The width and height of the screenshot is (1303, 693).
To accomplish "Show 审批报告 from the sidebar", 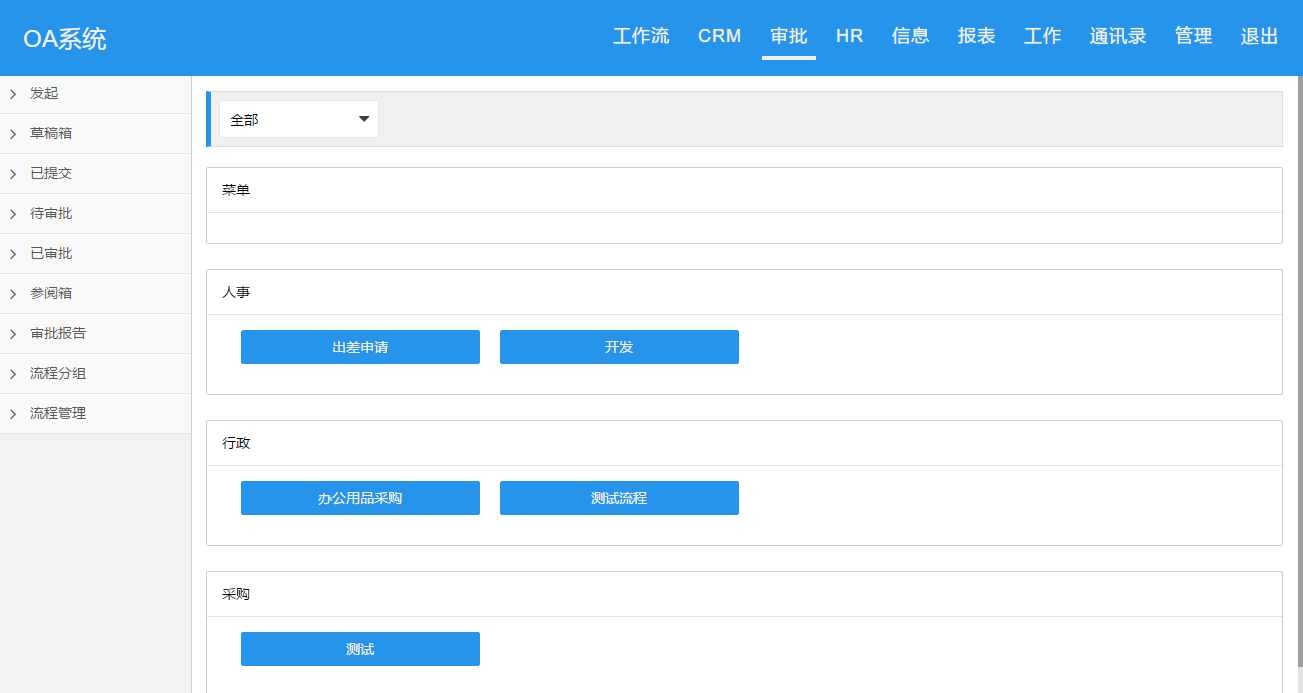I will pos(57,334).
